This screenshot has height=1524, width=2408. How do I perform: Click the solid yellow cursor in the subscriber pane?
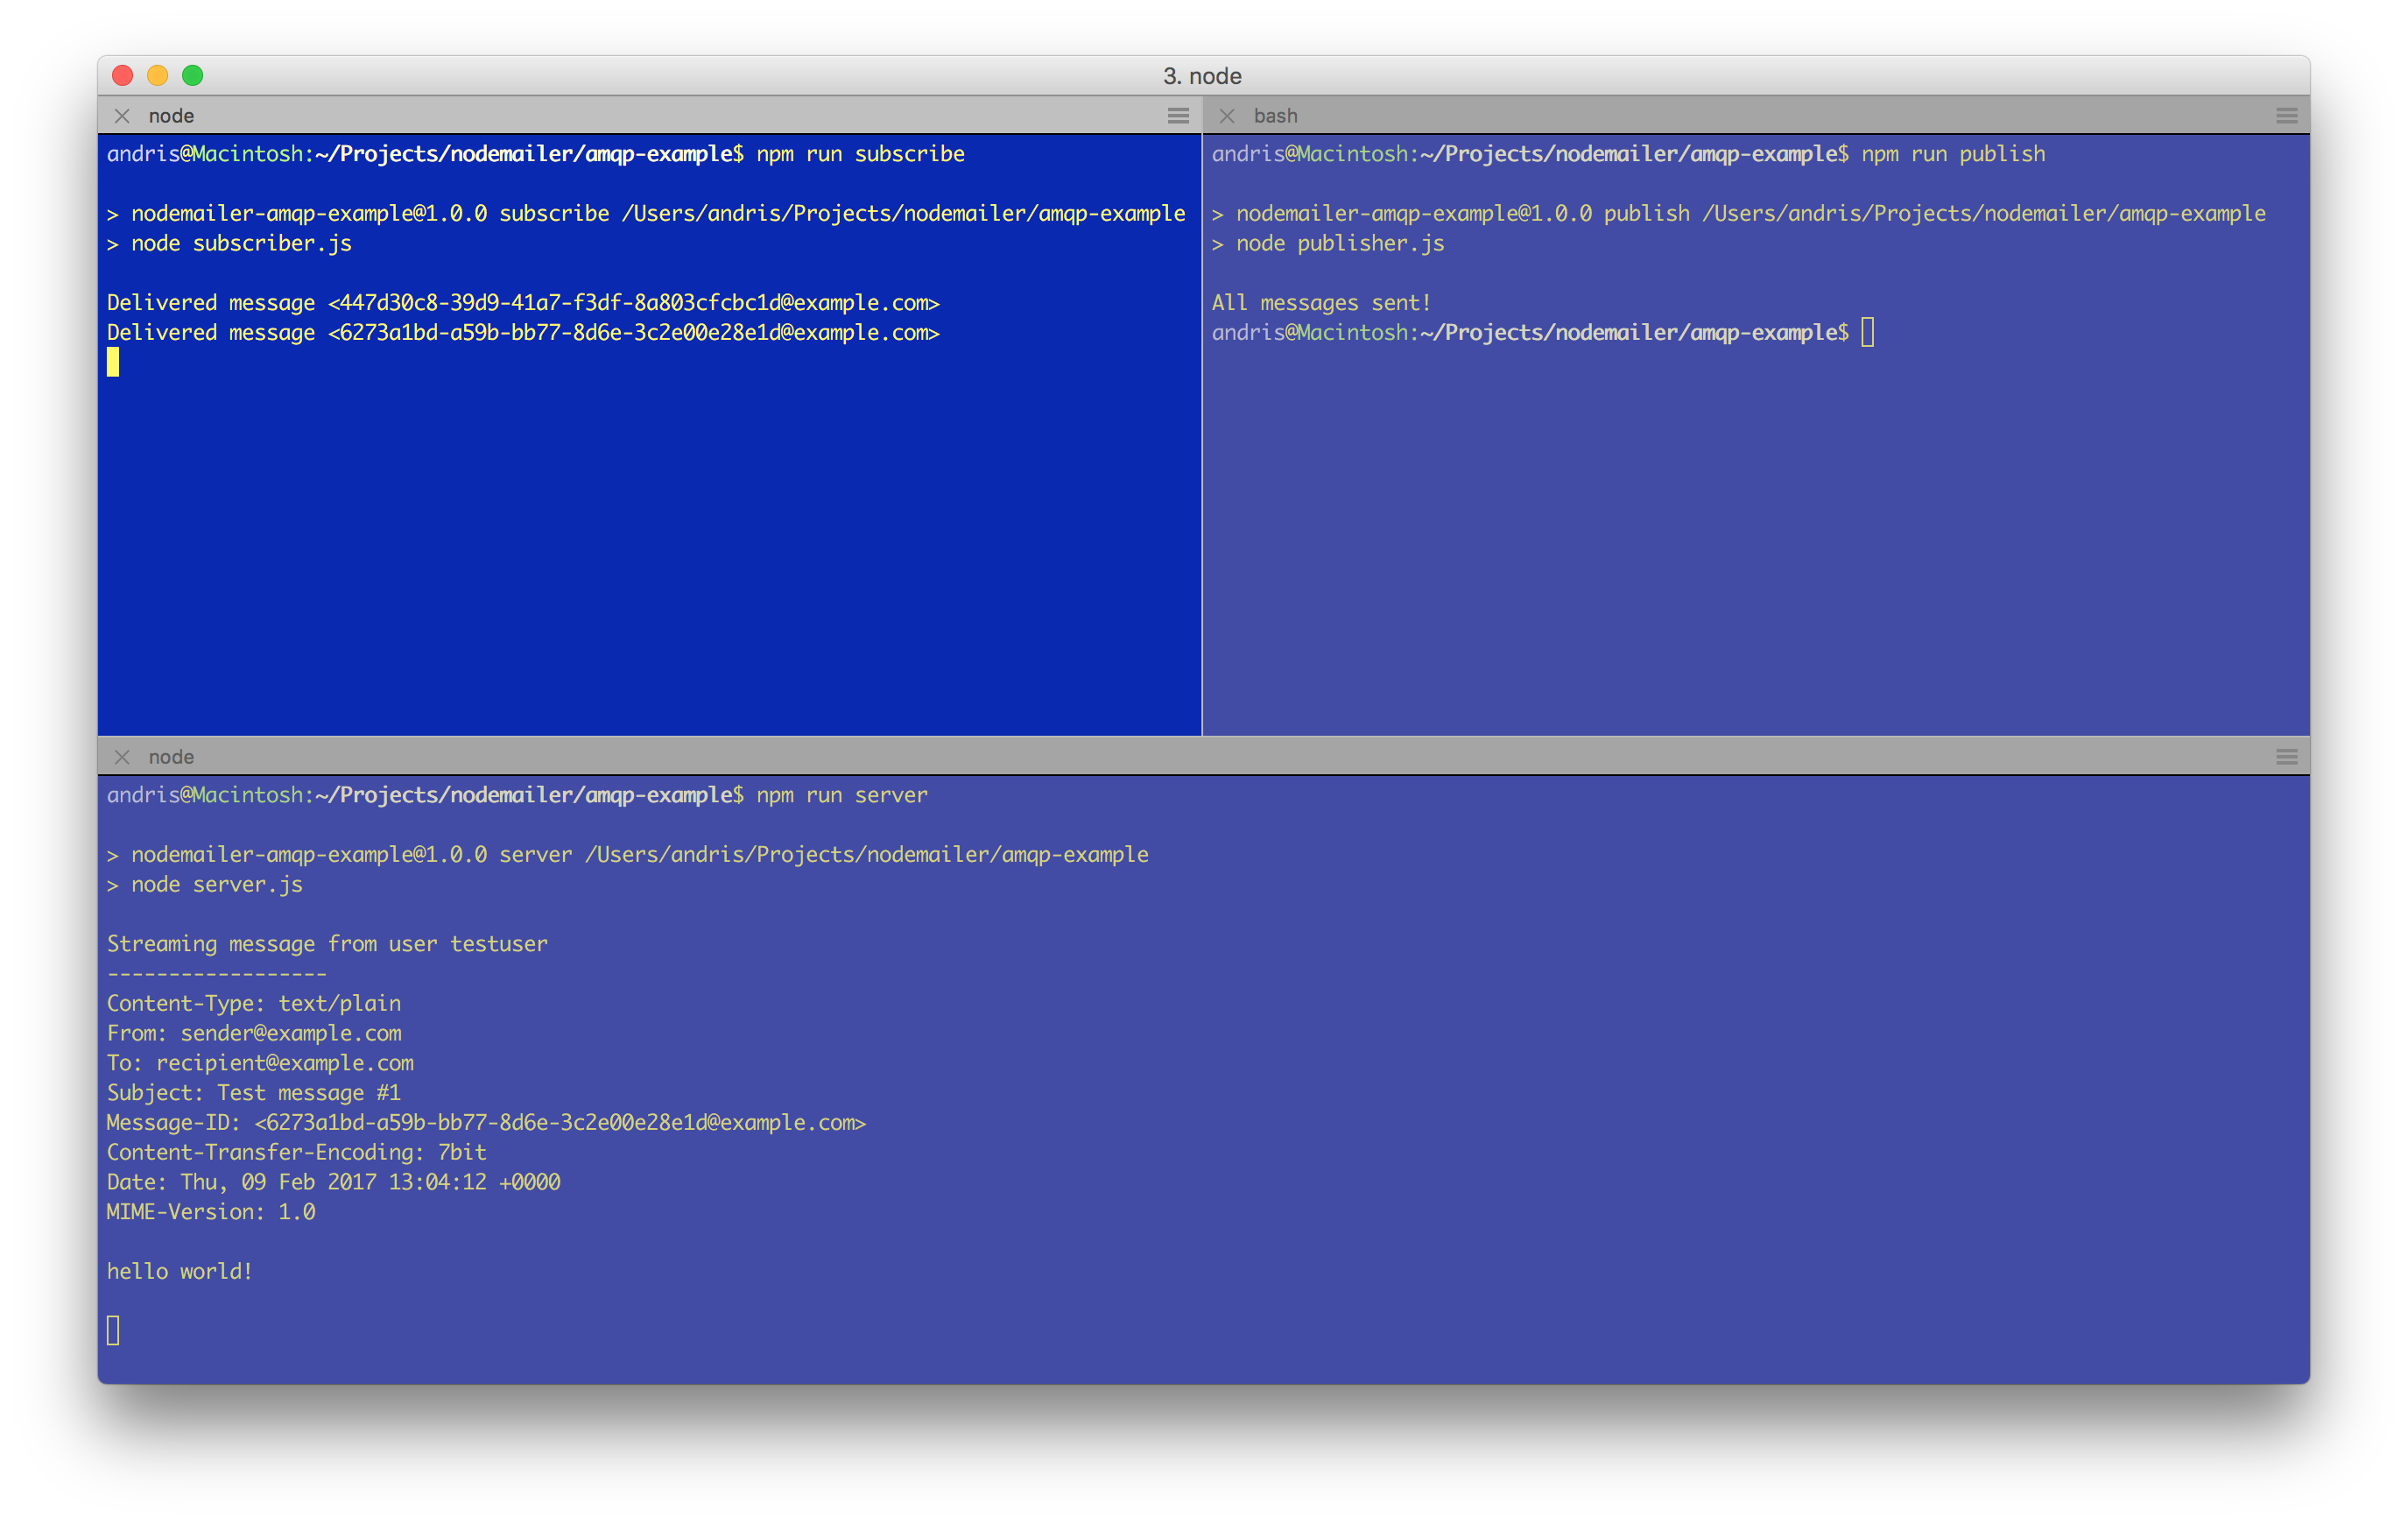point(113,362)
